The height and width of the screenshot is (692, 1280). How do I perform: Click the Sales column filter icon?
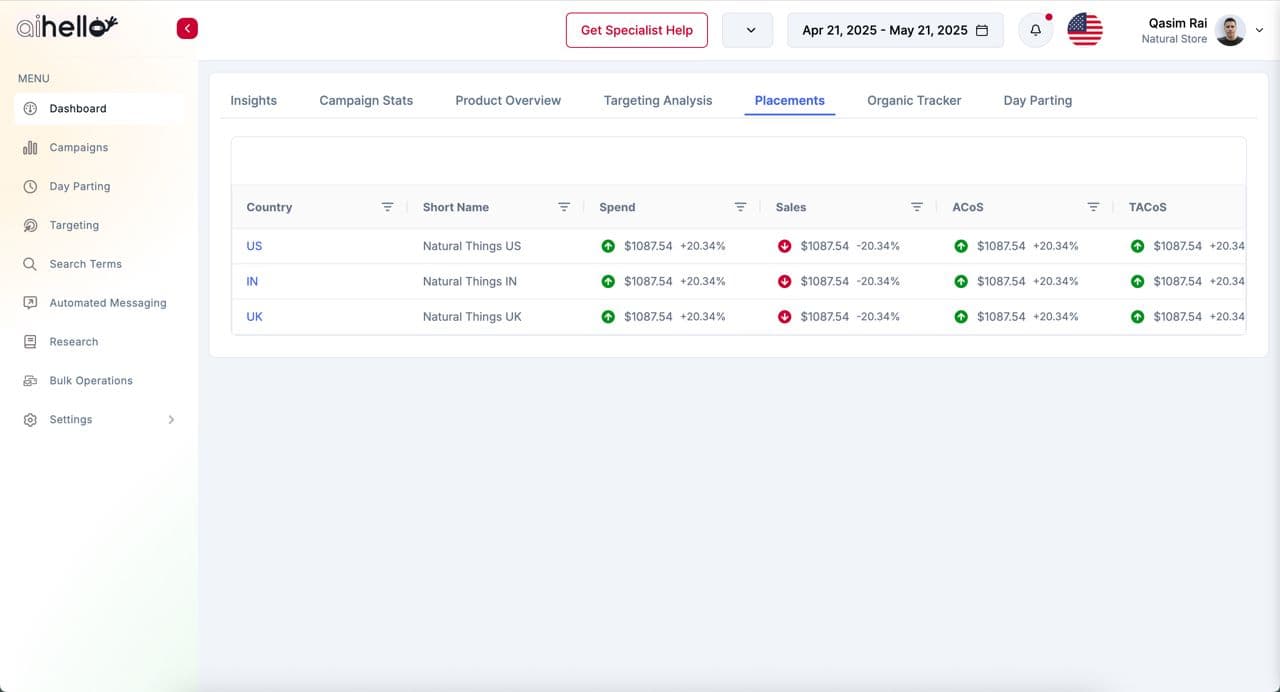pos(916,207)
